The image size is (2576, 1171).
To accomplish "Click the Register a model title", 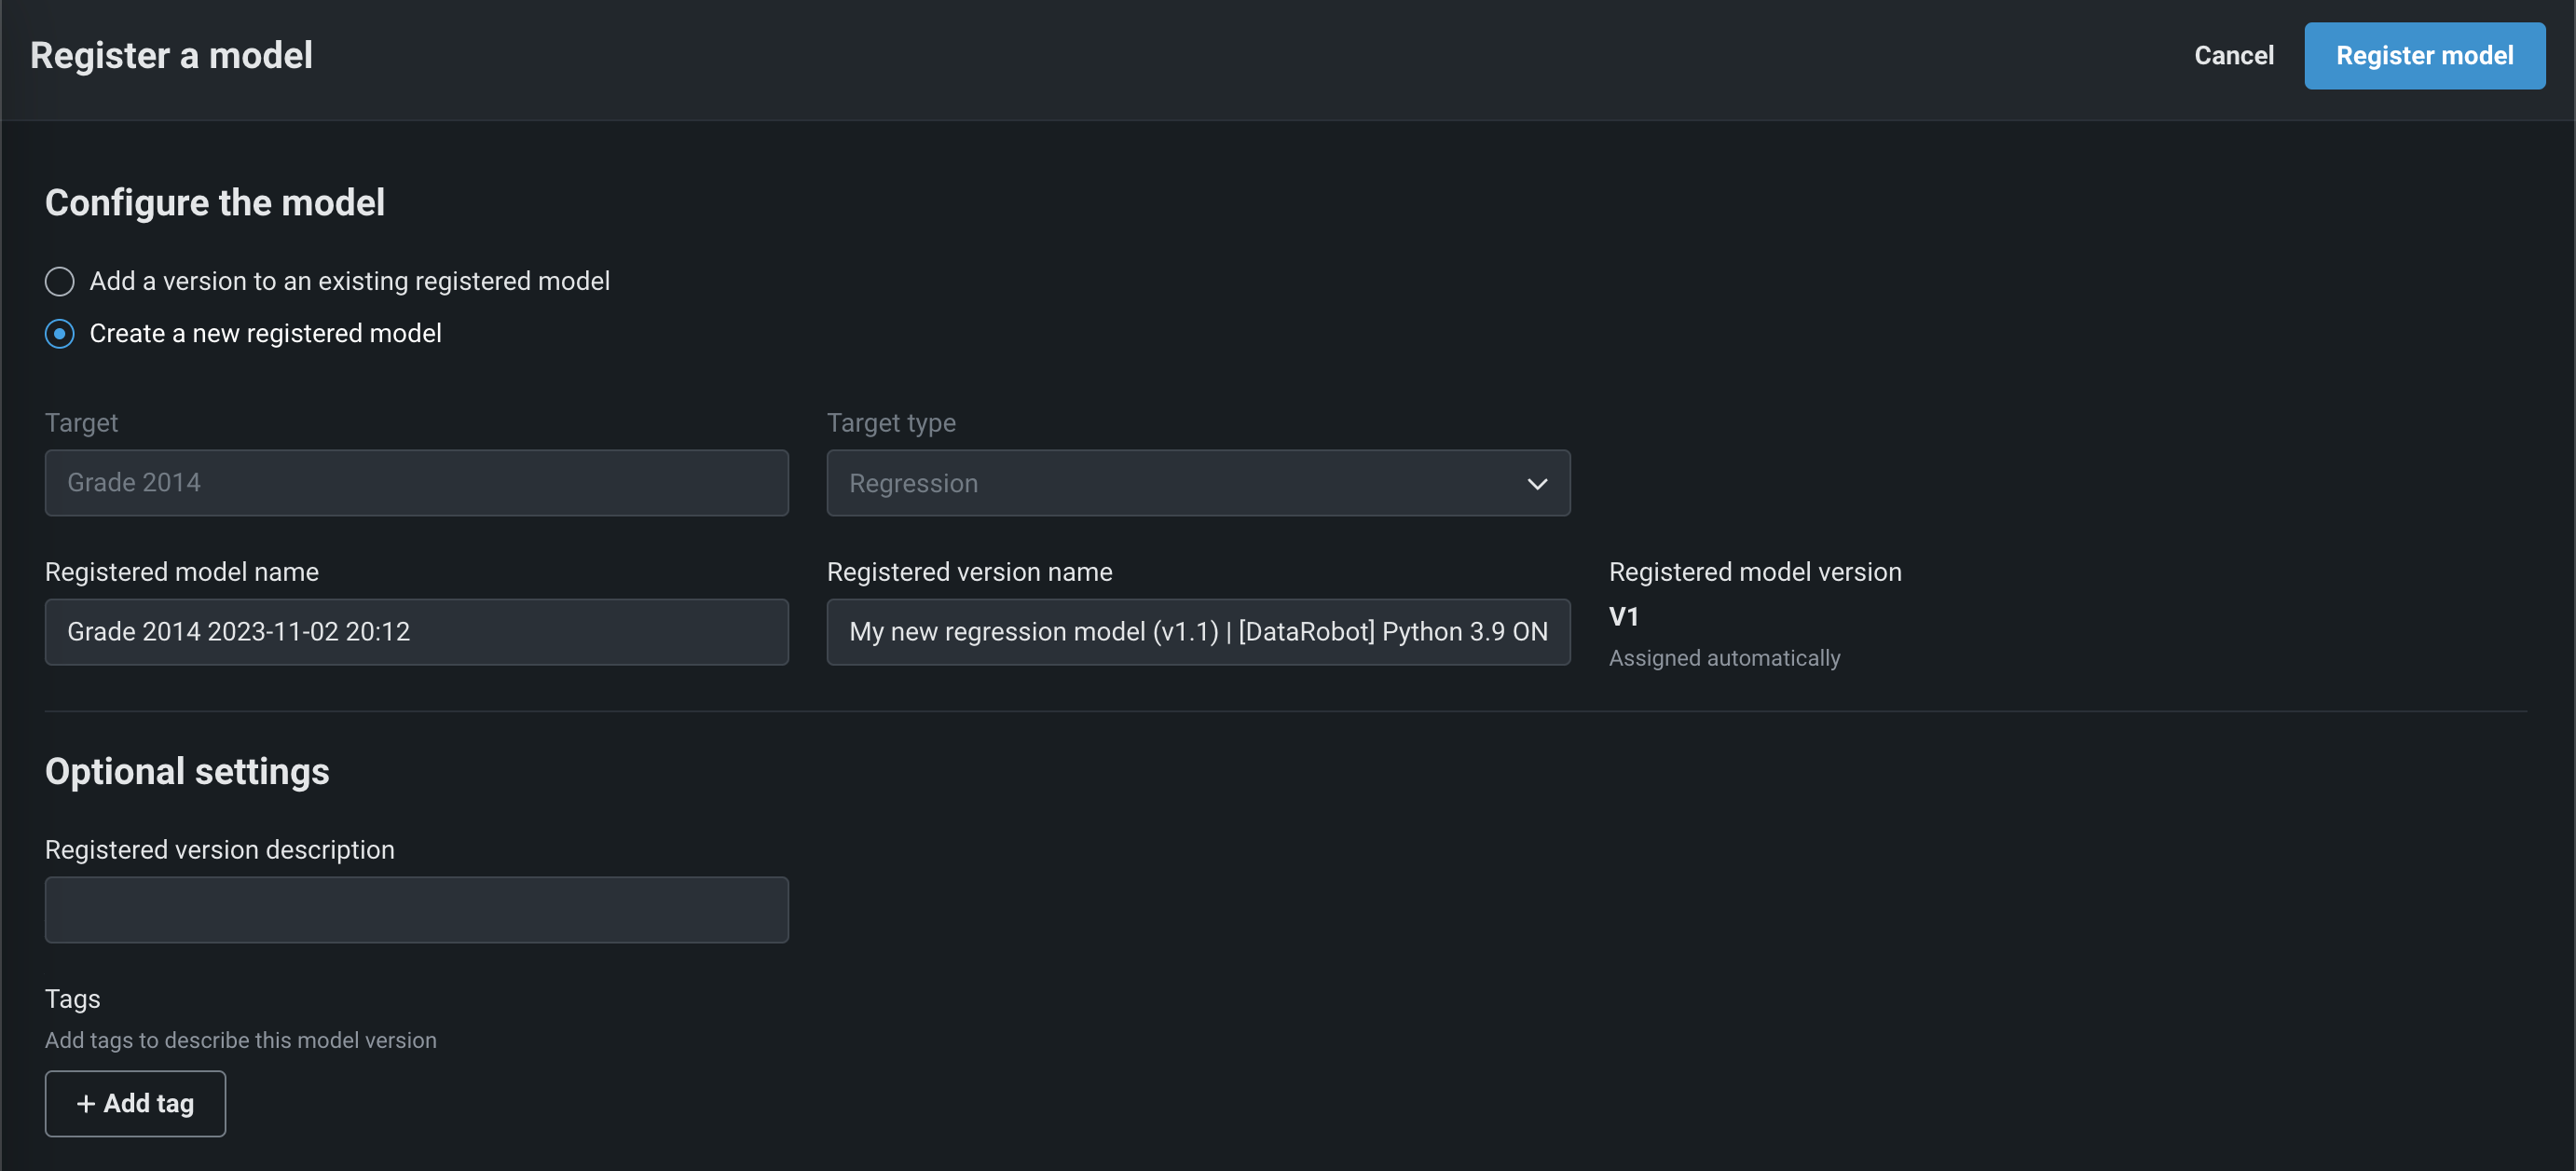I will (171, 56).
